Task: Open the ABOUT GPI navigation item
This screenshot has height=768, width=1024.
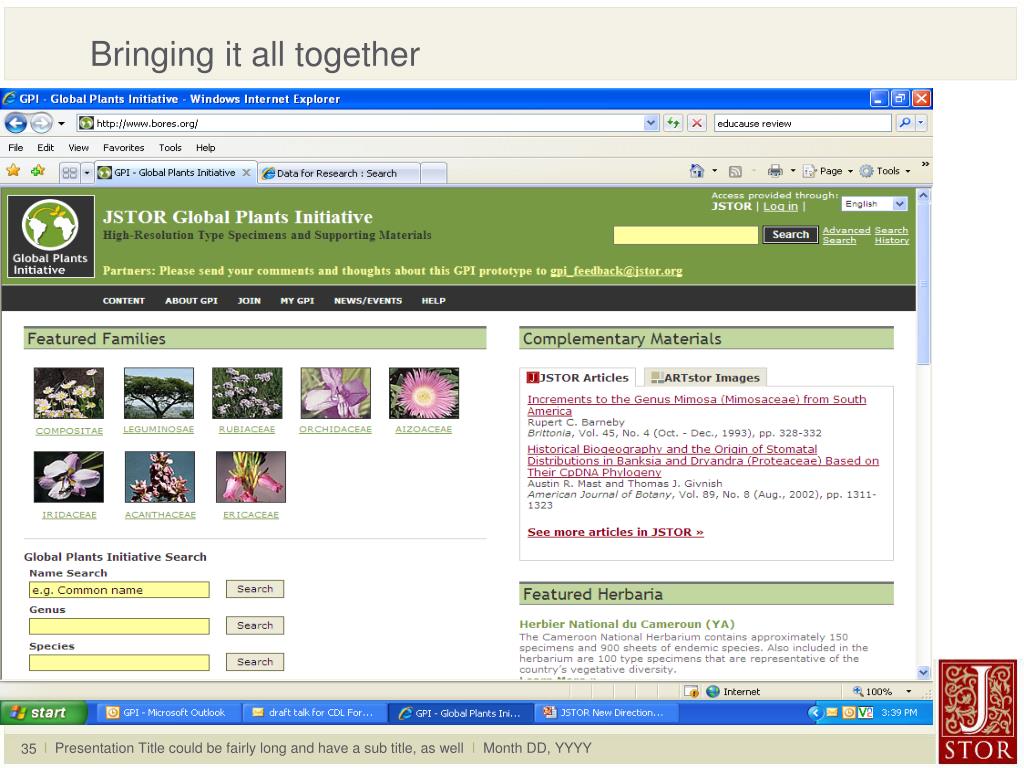Action: [191, 300]
